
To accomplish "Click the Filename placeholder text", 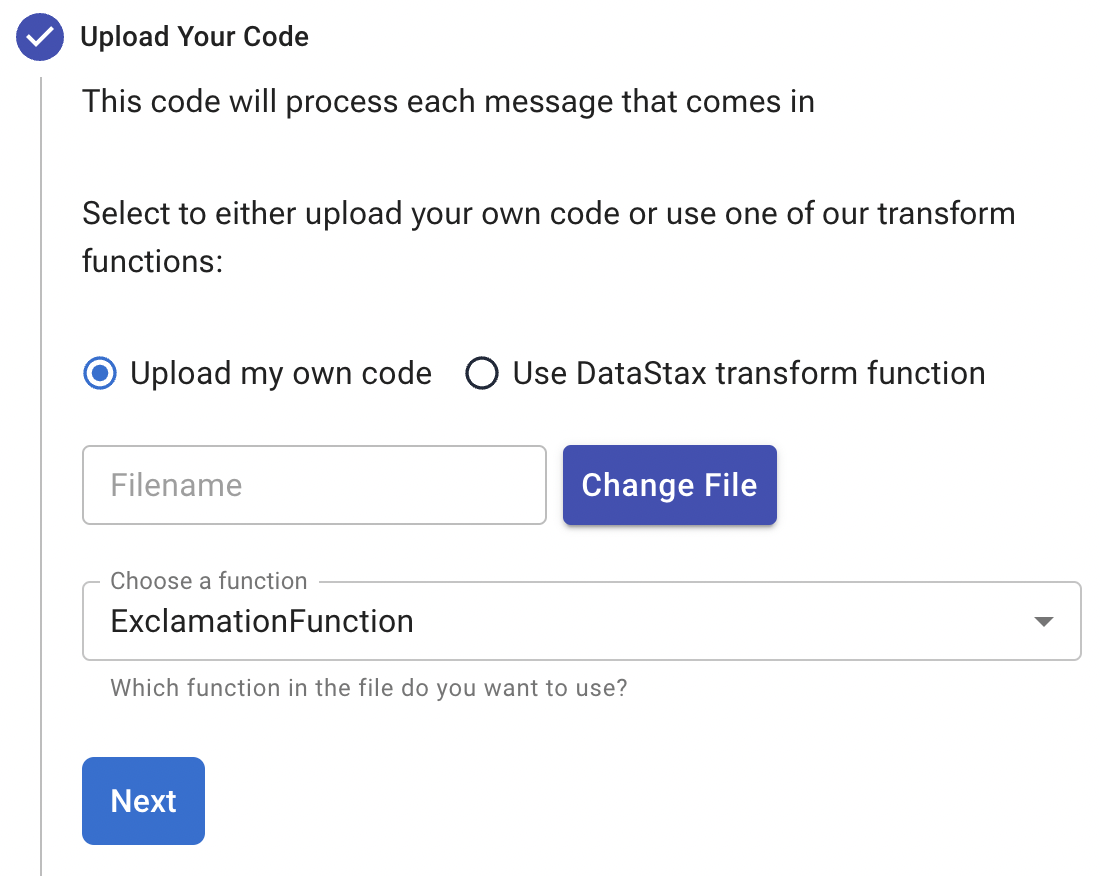I will pos(176,485).
